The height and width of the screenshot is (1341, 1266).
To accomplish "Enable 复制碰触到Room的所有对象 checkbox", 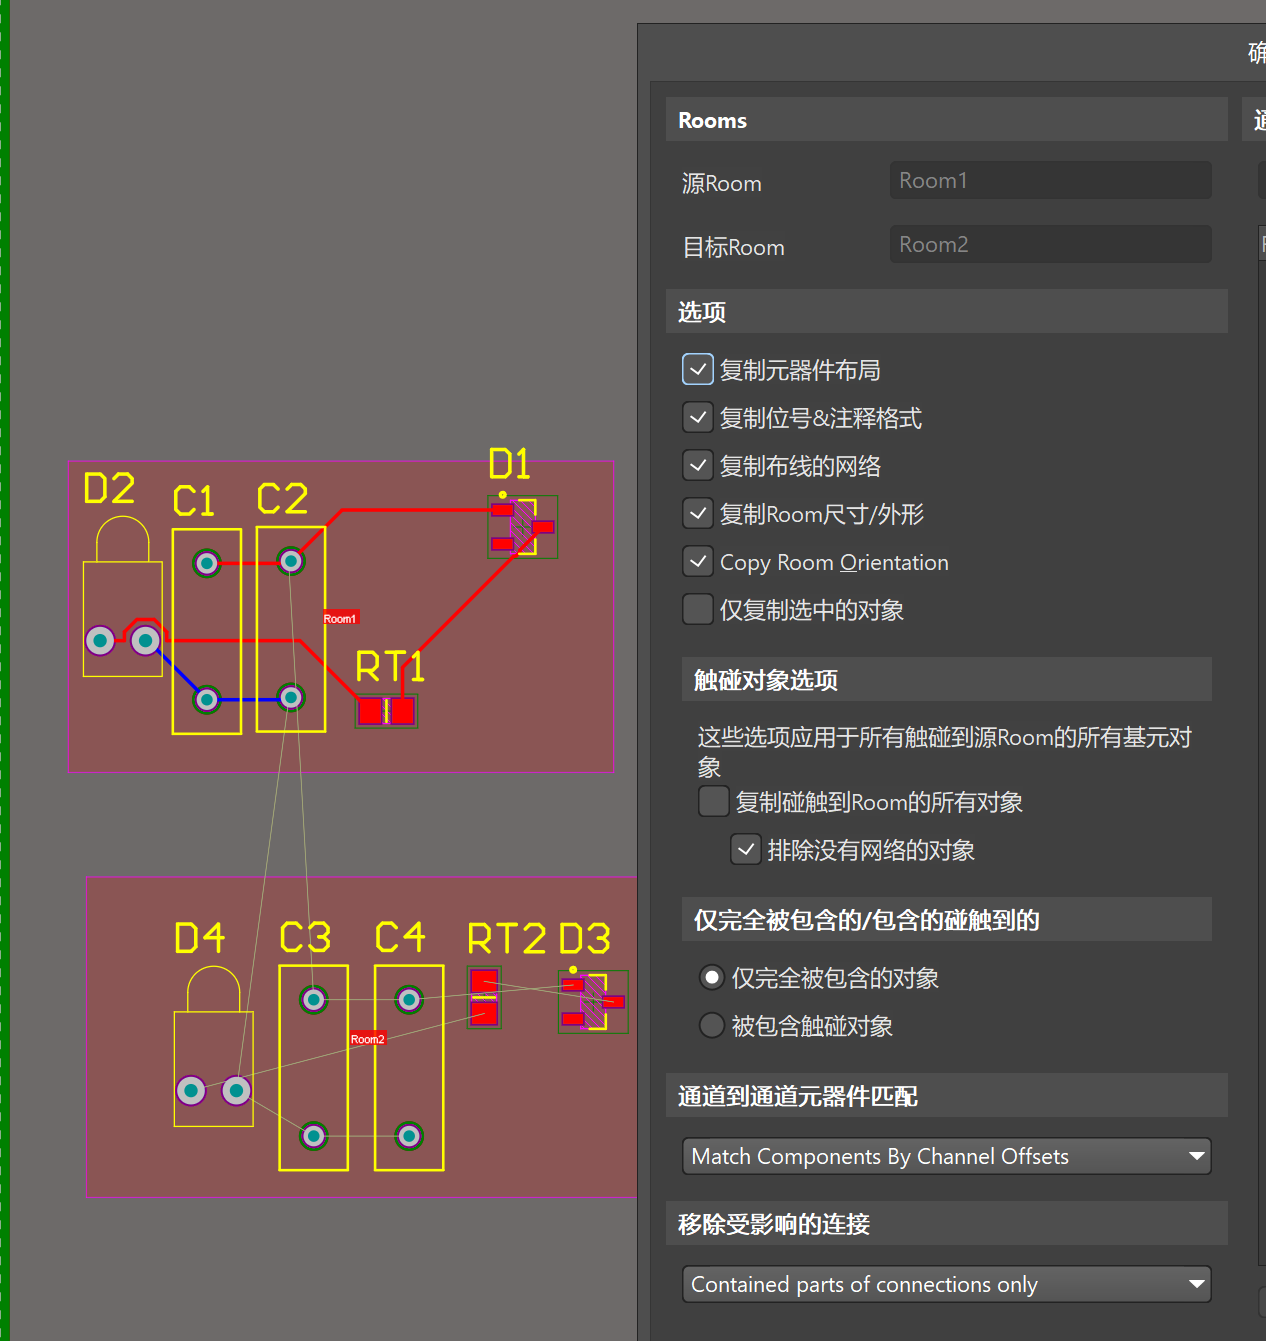I will [714, 802].
